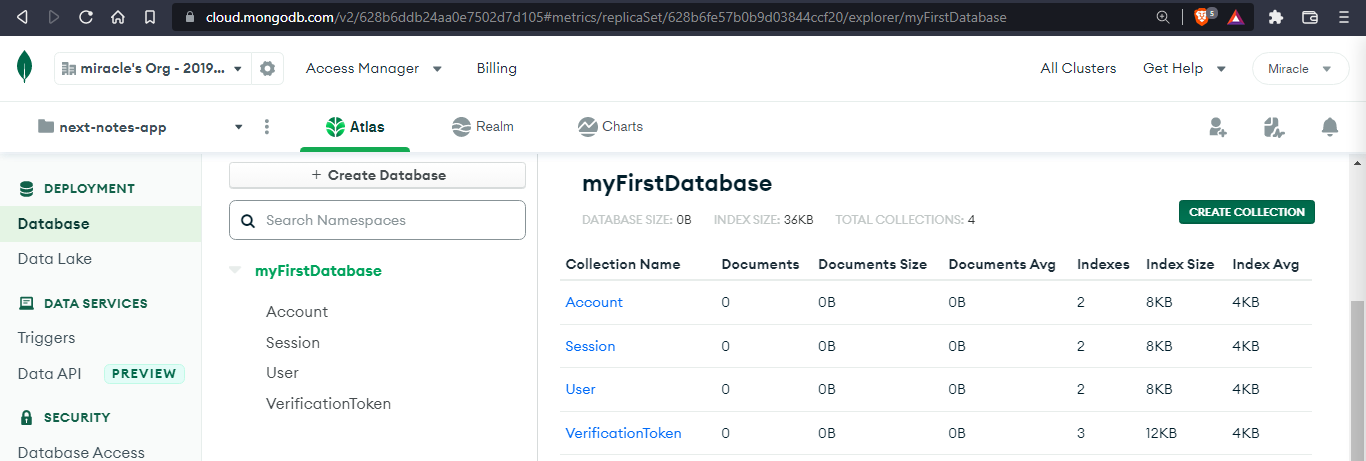Click the Index Avg column header
The width and height of the screenshot is (1366, 461).
click(1265, 265)
